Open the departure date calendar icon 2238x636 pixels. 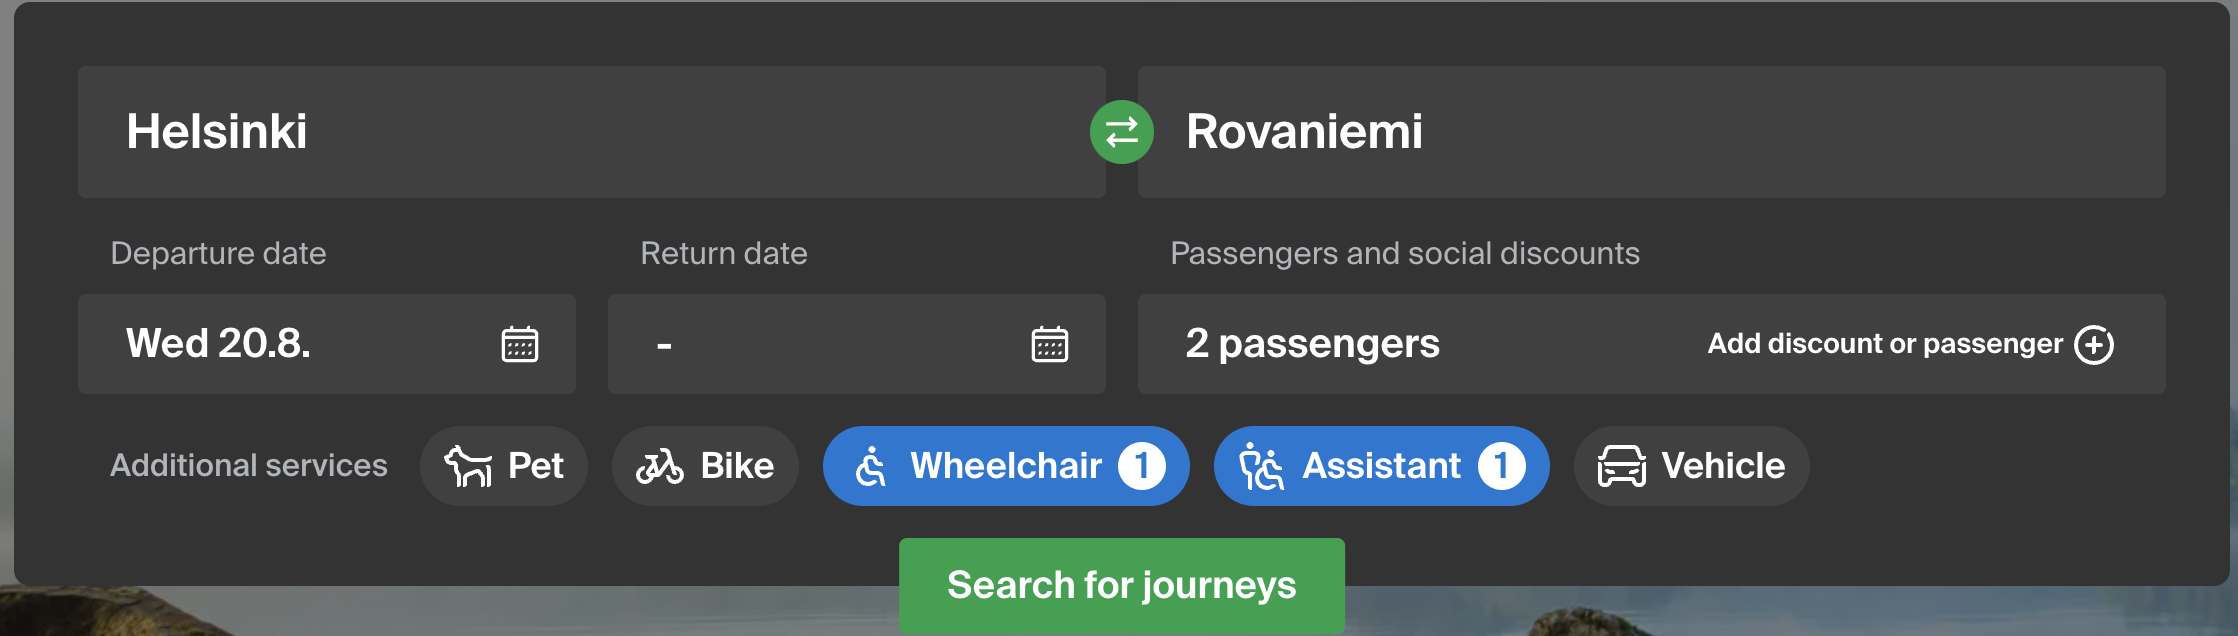520,344
